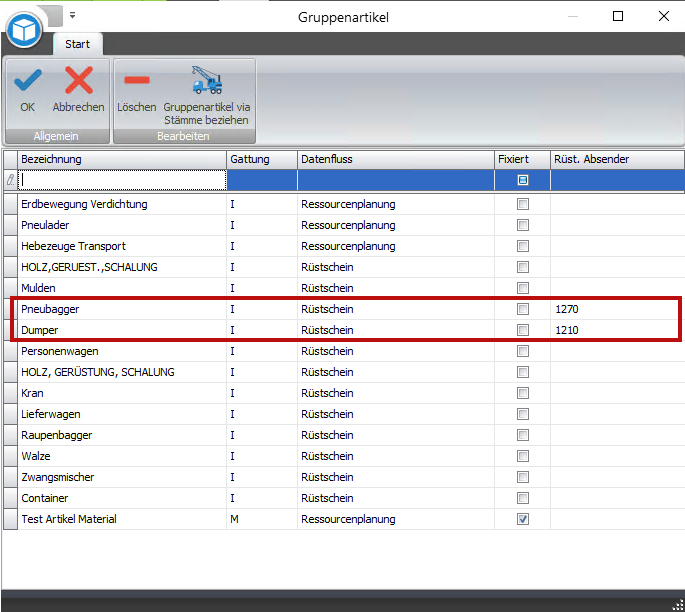Check Fixiert box for Erdbewegung Verdichtung

(x=522, y=204)
